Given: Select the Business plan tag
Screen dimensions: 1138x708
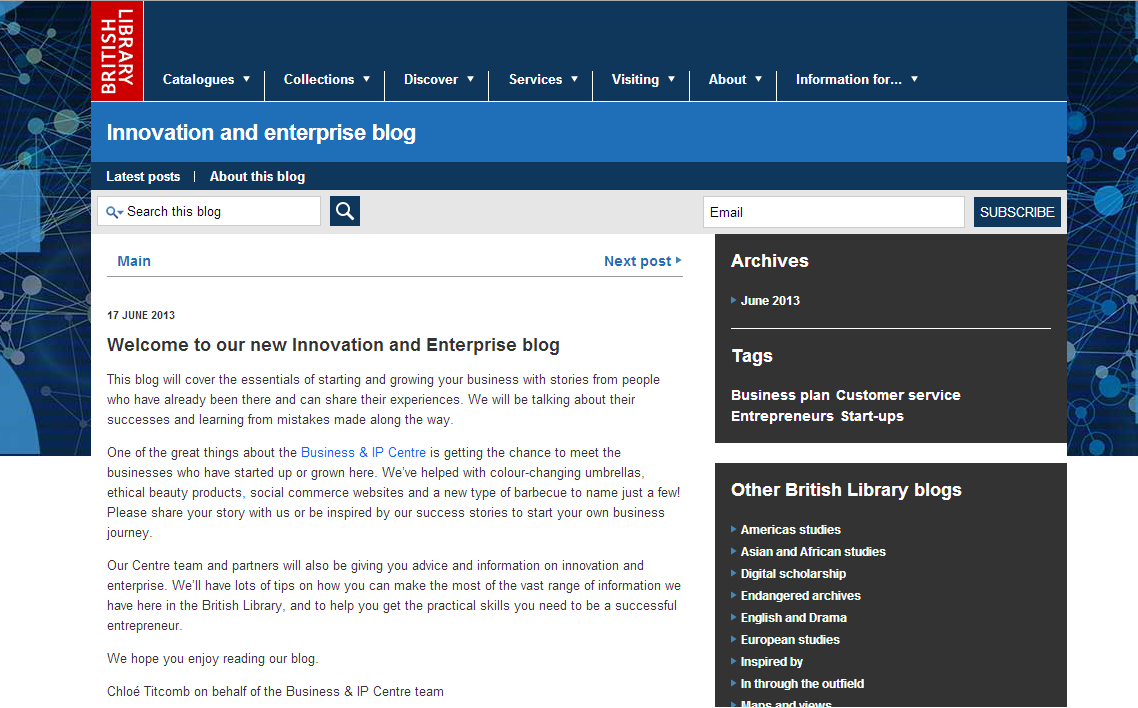Looking at the screenshot, I should 780,395.
